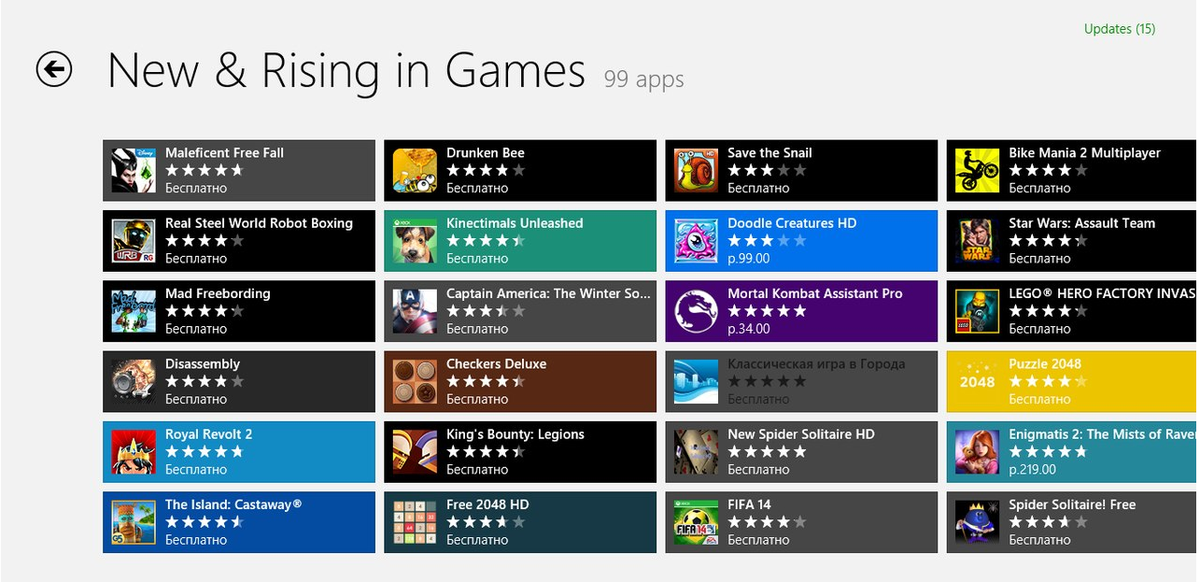Open the LEGO HERO FACTORY INVAS title

tap(1102, 294)
